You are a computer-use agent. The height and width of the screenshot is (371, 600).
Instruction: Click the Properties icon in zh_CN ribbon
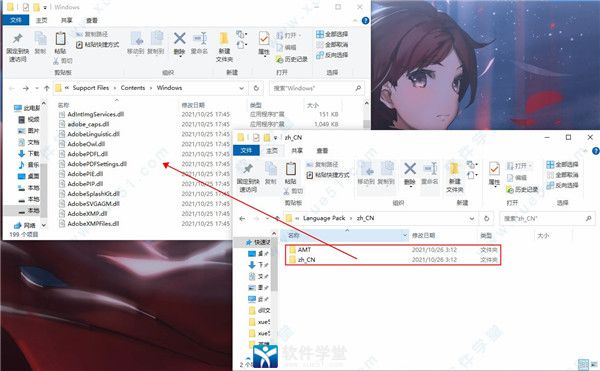tap(494, 173)
